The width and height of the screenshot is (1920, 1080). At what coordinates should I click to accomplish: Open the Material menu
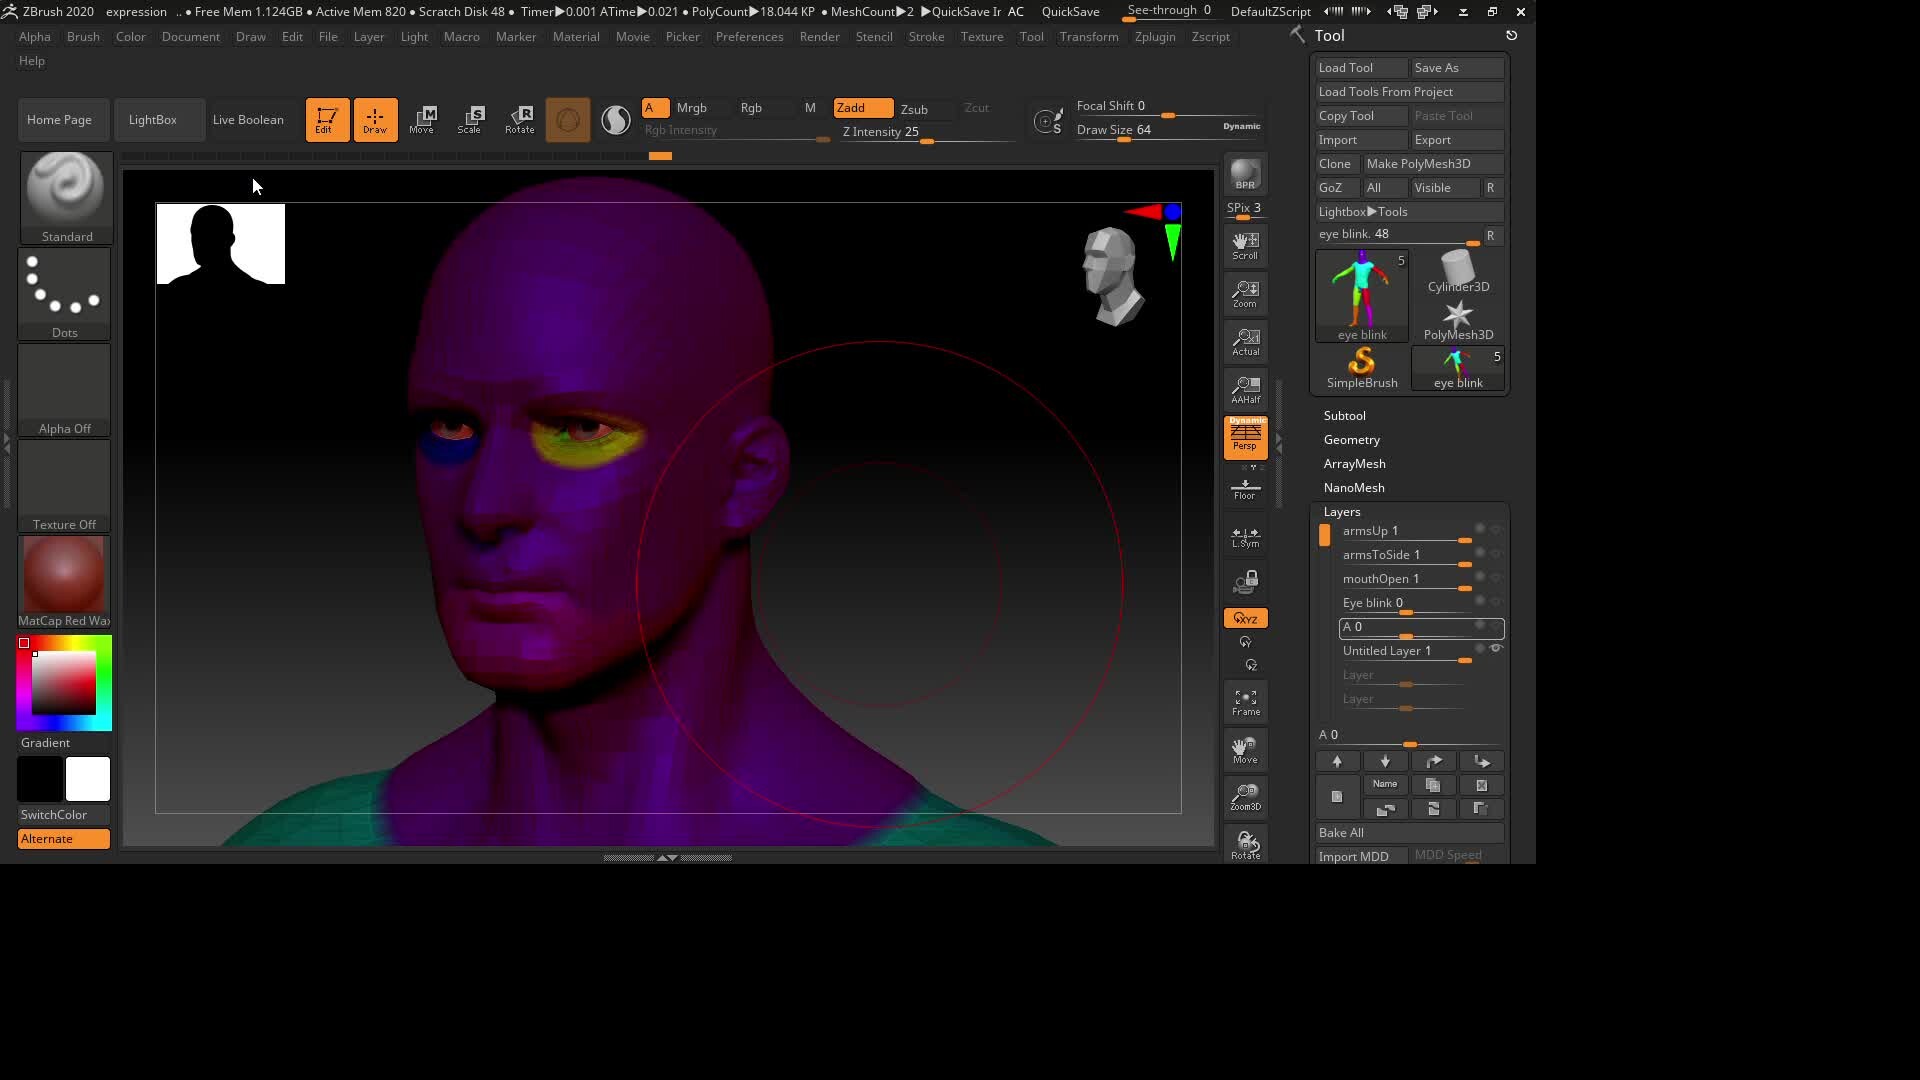coord(576,37)
